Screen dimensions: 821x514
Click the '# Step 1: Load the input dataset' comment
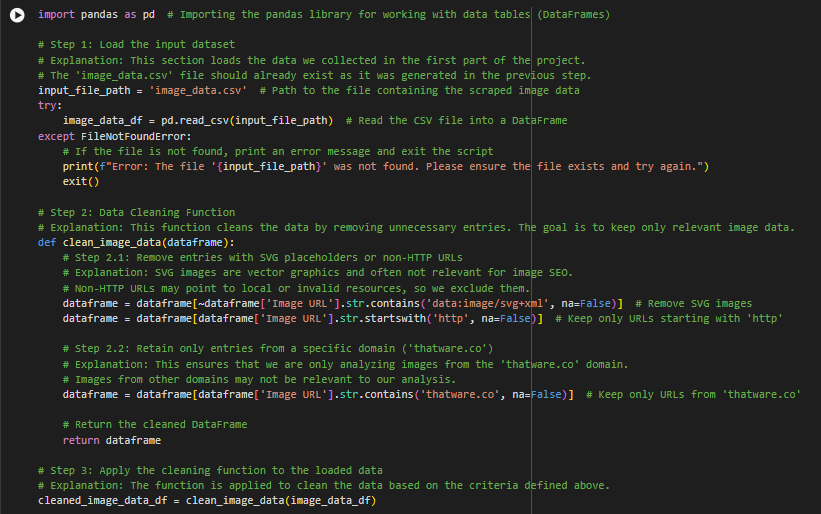[136, 44]
